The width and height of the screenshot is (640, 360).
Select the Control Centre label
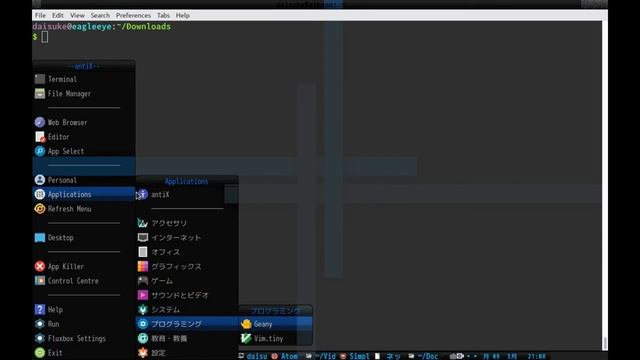(73, 281)
